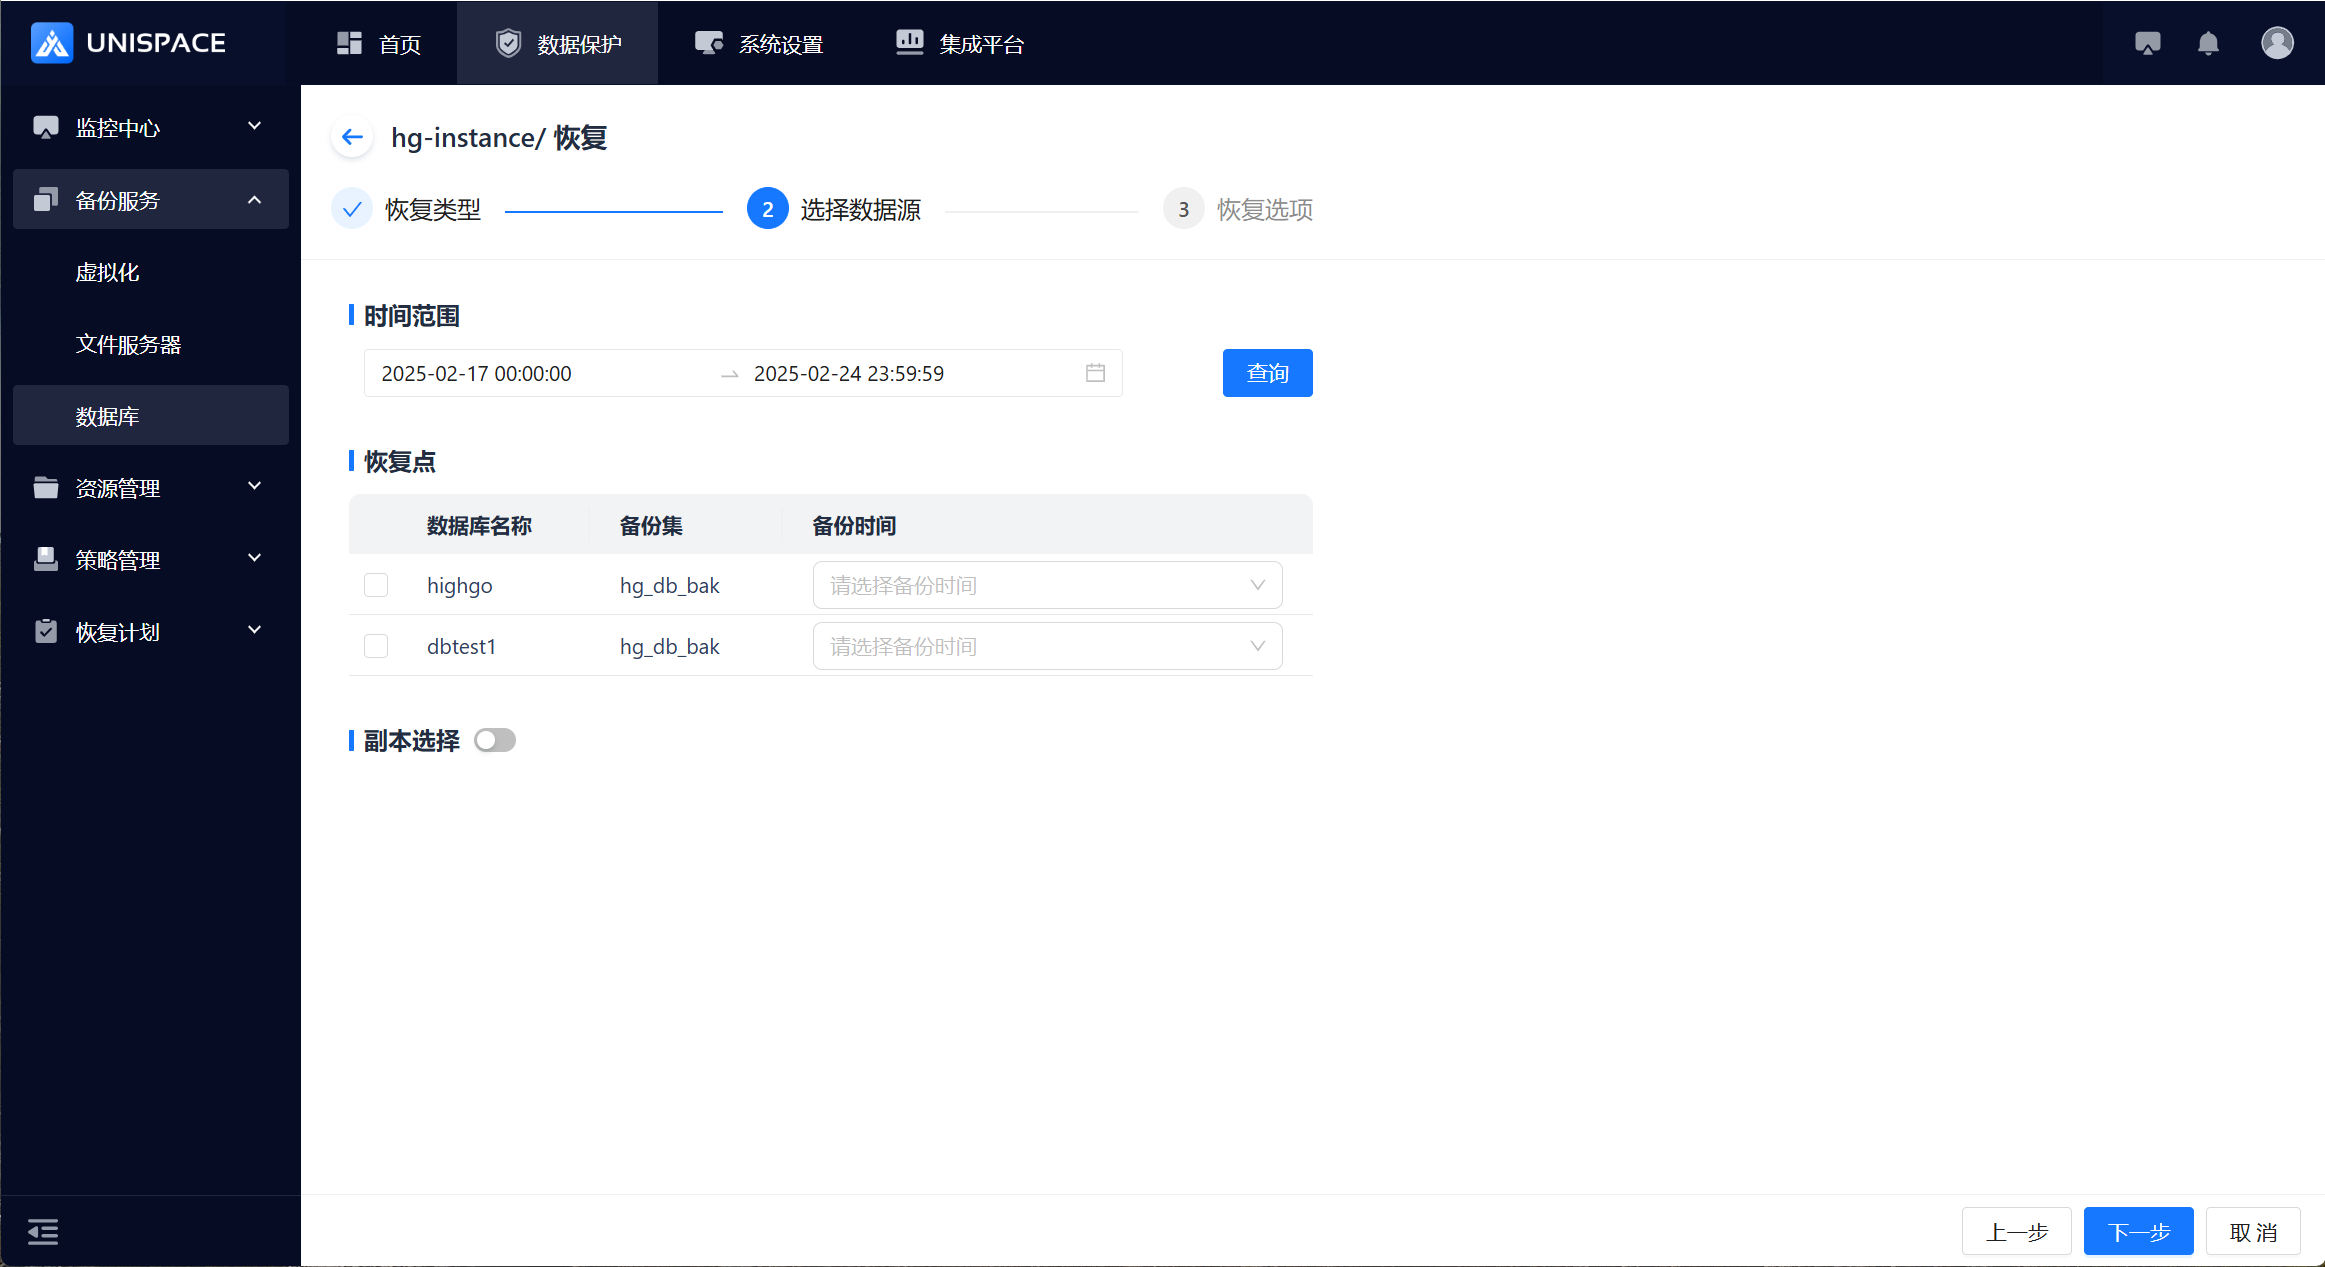Click the calendar icon in time range
Screen dimensions: 2325x1267
coord(1095,373)
